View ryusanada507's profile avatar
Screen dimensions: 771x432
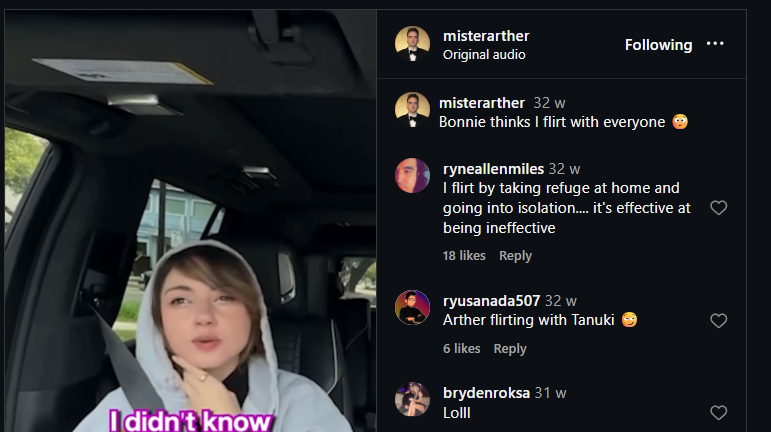point(412,308)
